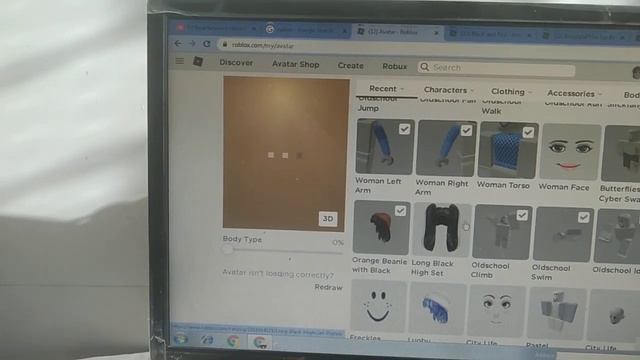This screenshot has width=640, height=360.
Task: Open first Chrome taskbar icon
Action: click(233, 341)
